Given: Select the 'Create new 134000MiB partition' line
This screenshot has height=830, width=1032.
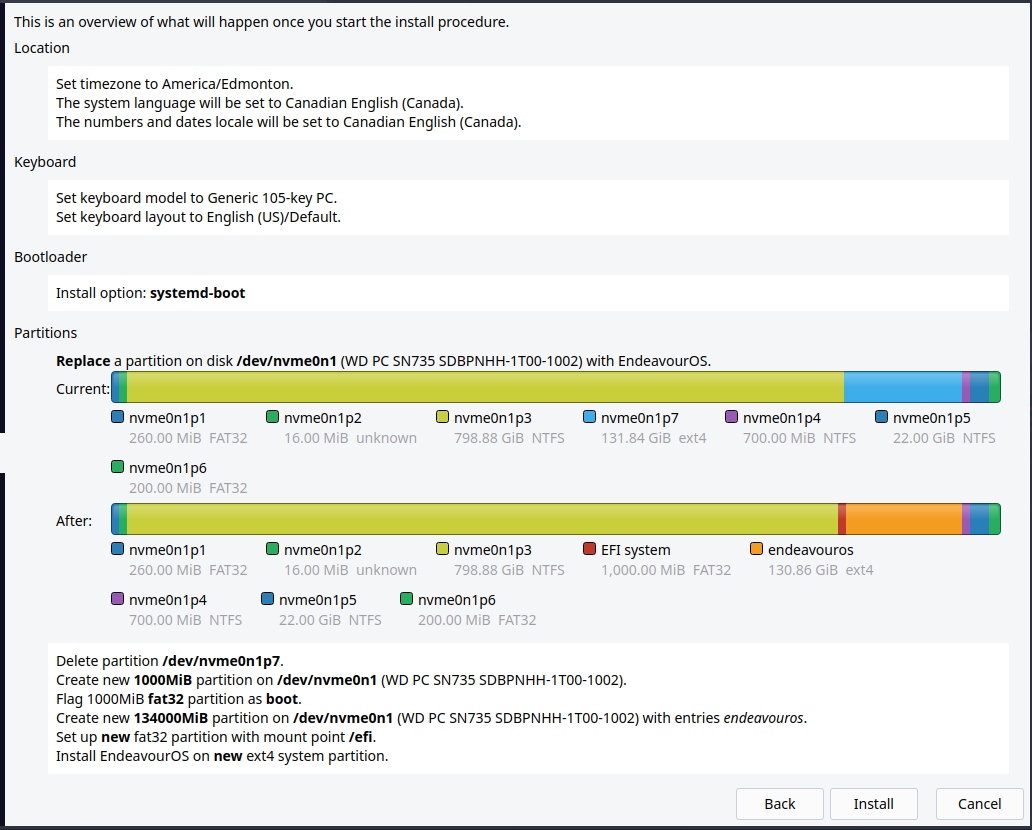Looking at the screenshot, I should click(x=431, y=718).
